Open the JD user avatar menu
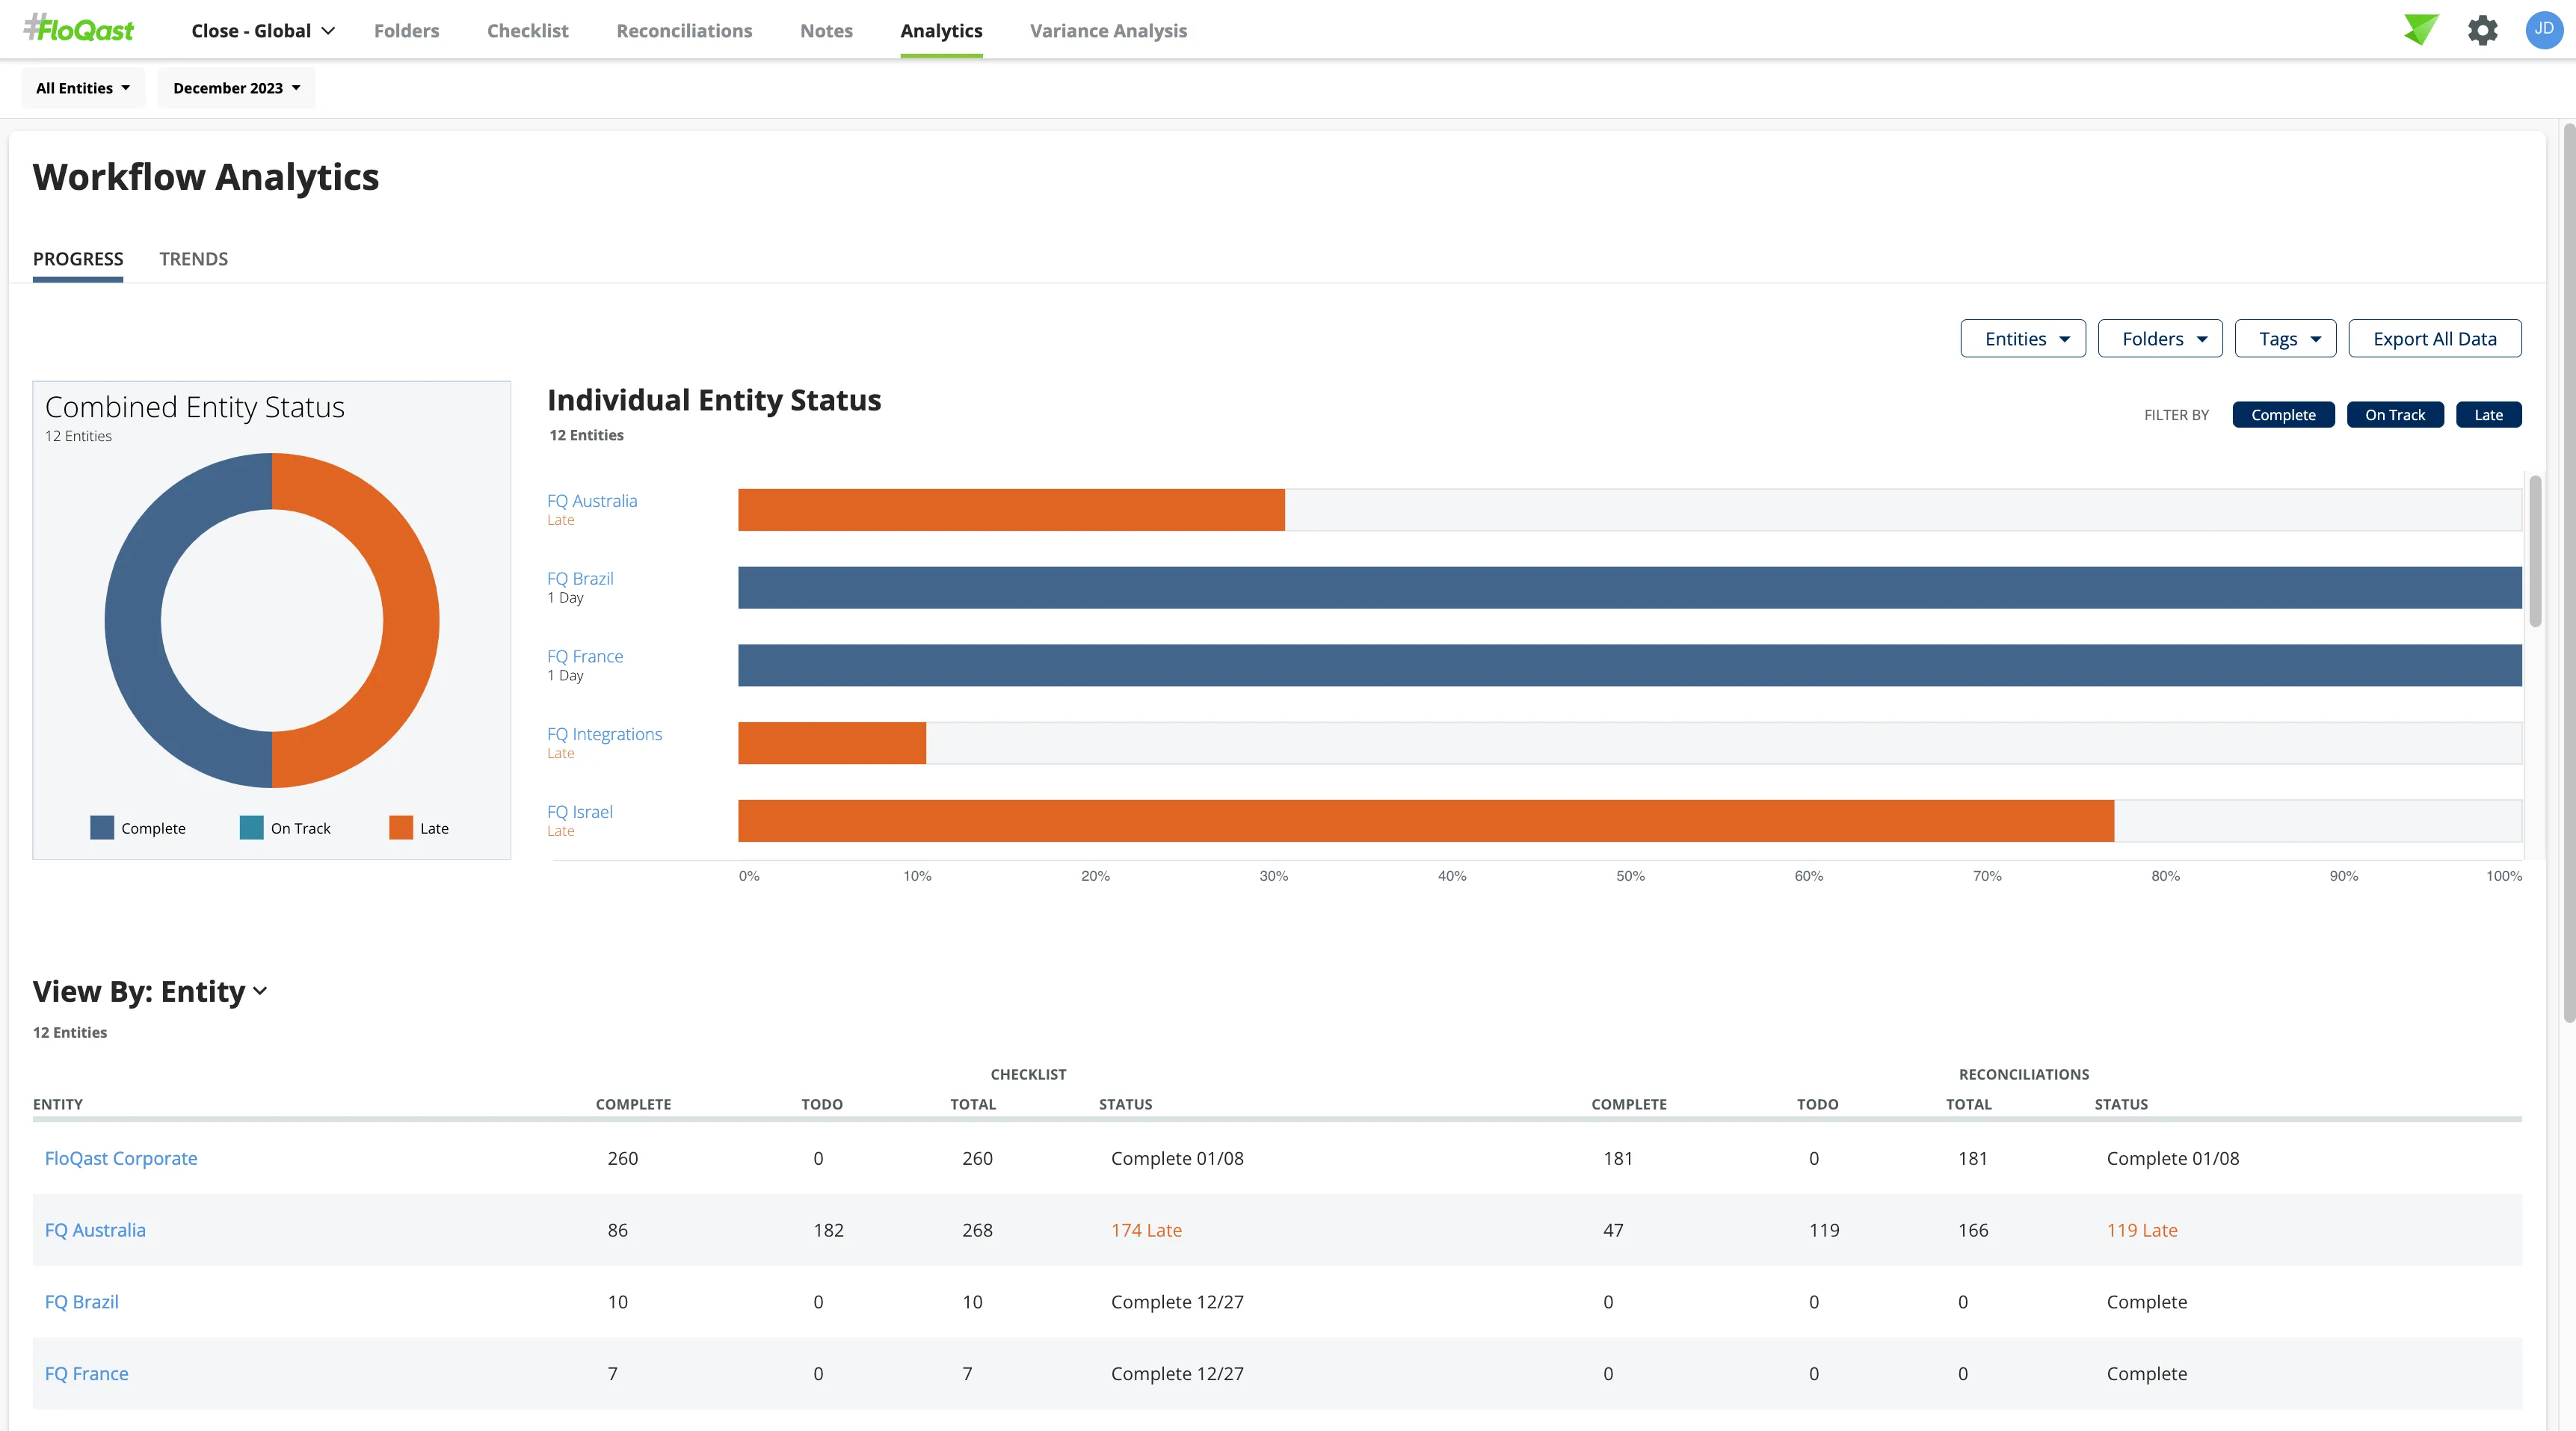The height and width of the screenshot is (1431, 2576). point(2543,29)
